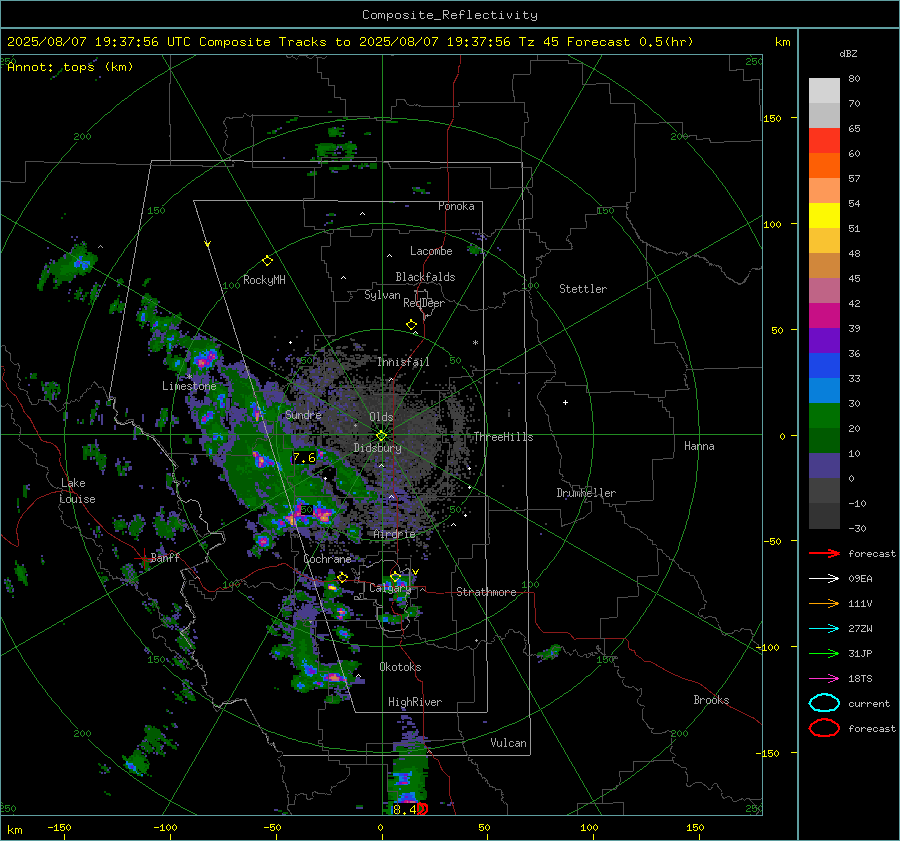Viewport: 900px width, 841px height.
Task: Click the Limestone label
Action: [189, 386]
